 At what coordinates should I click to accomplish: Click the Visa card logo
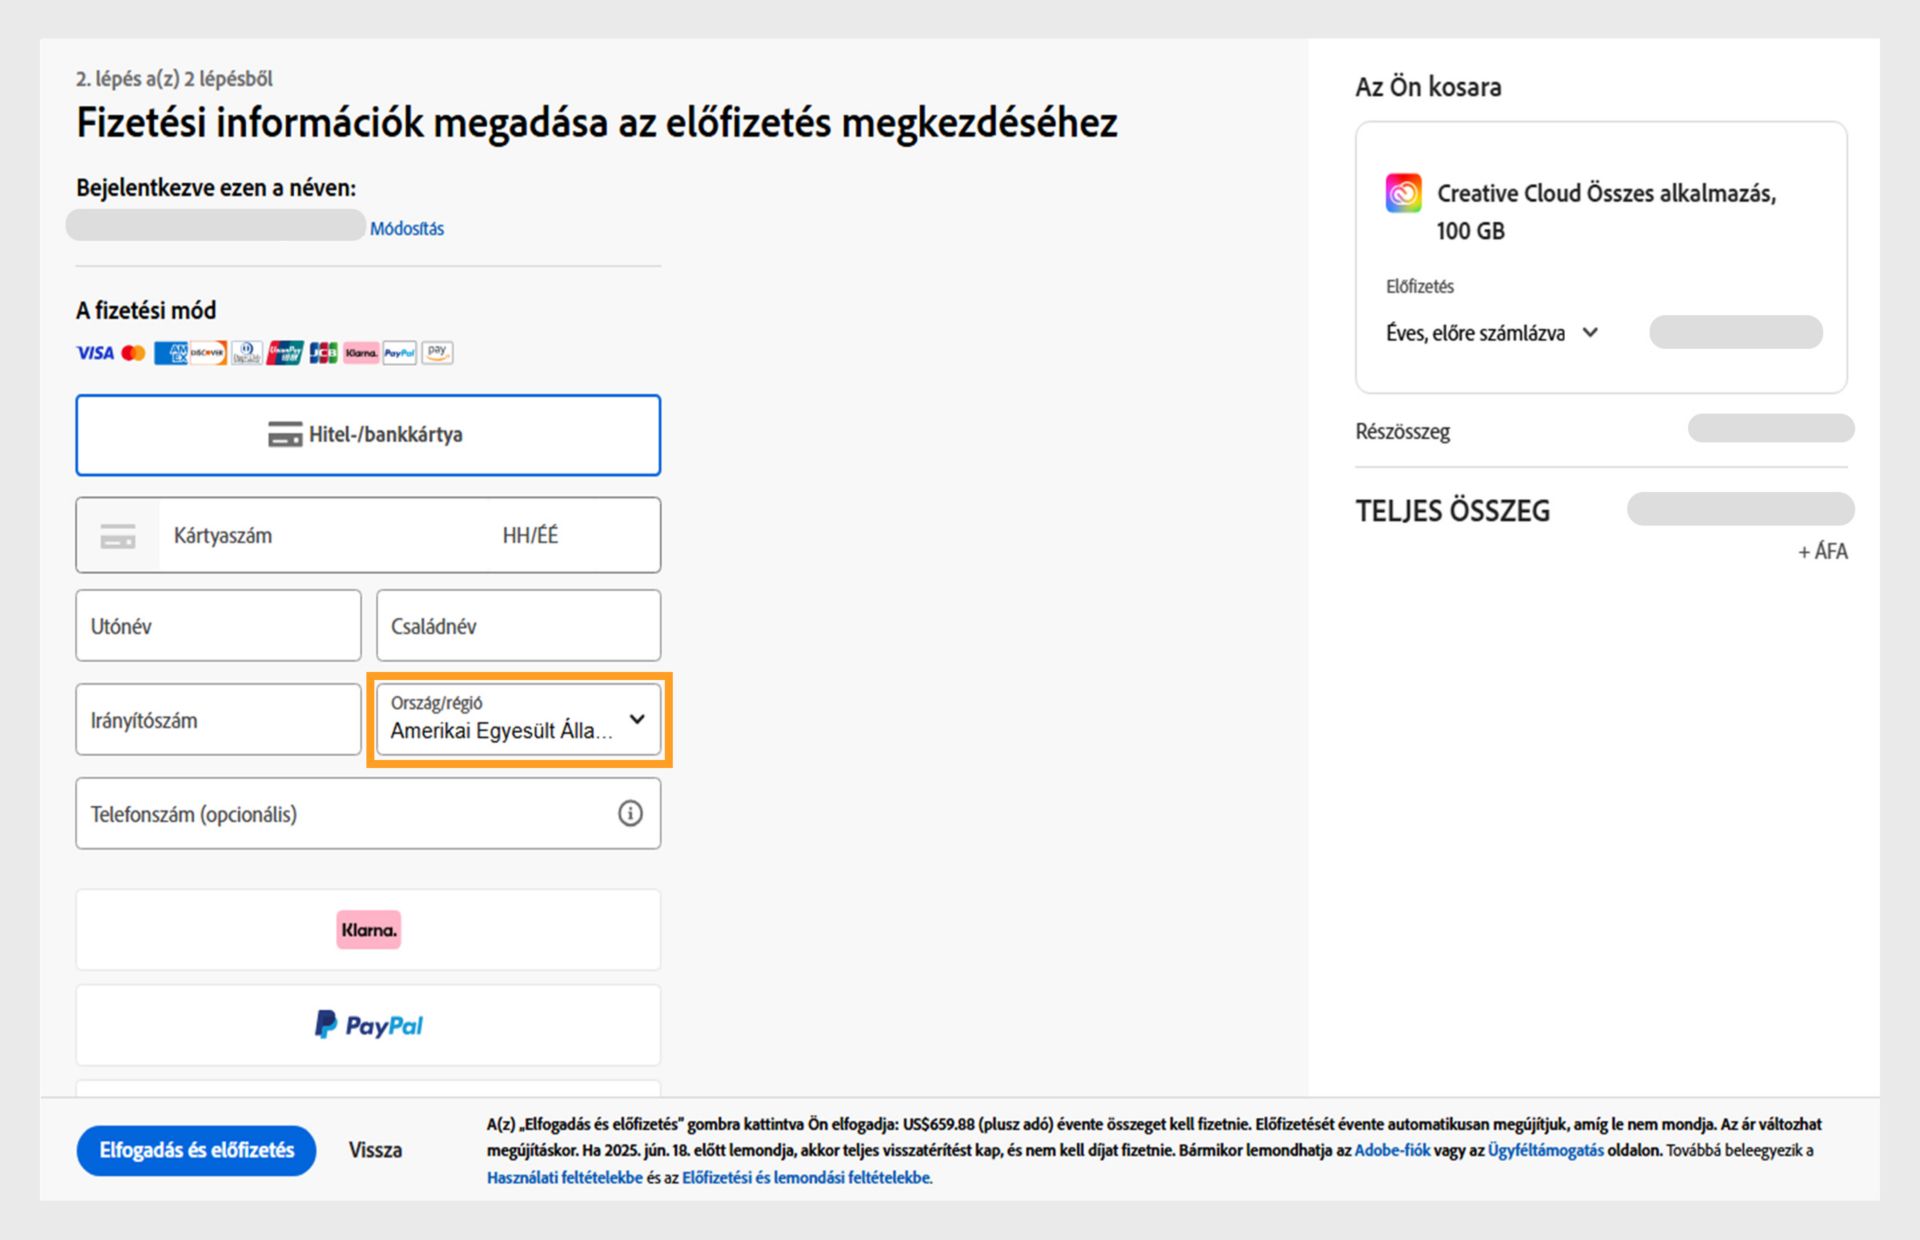(x=95, y=353)
